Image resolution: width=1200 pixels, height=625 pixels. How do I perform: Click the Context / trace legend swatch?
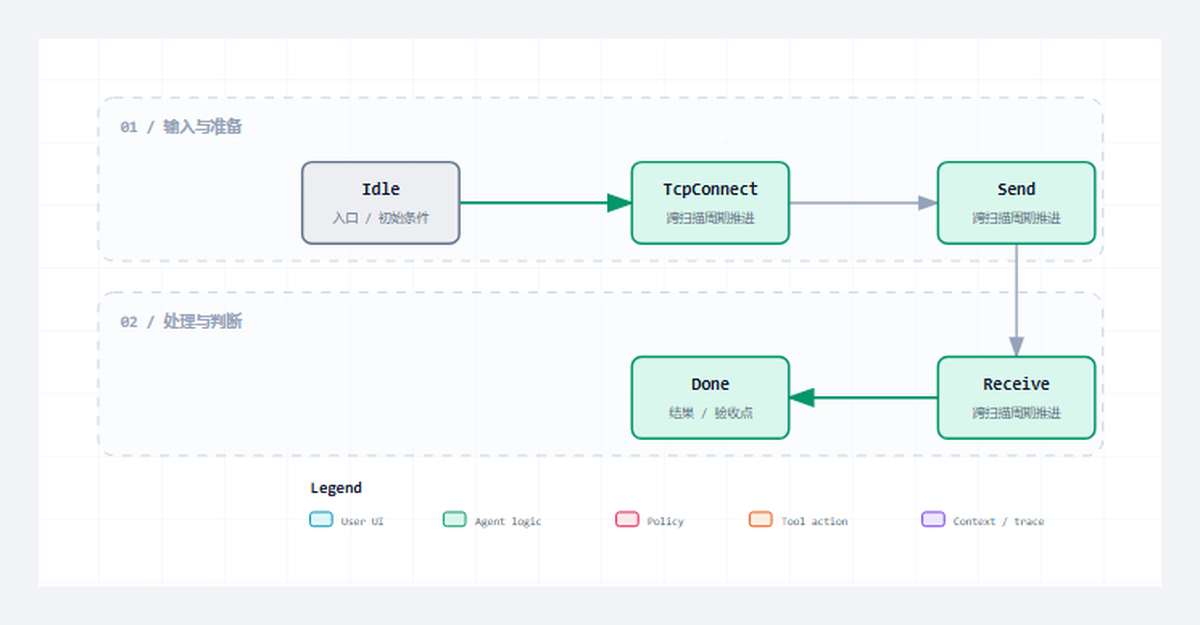(x=933, y=520)
